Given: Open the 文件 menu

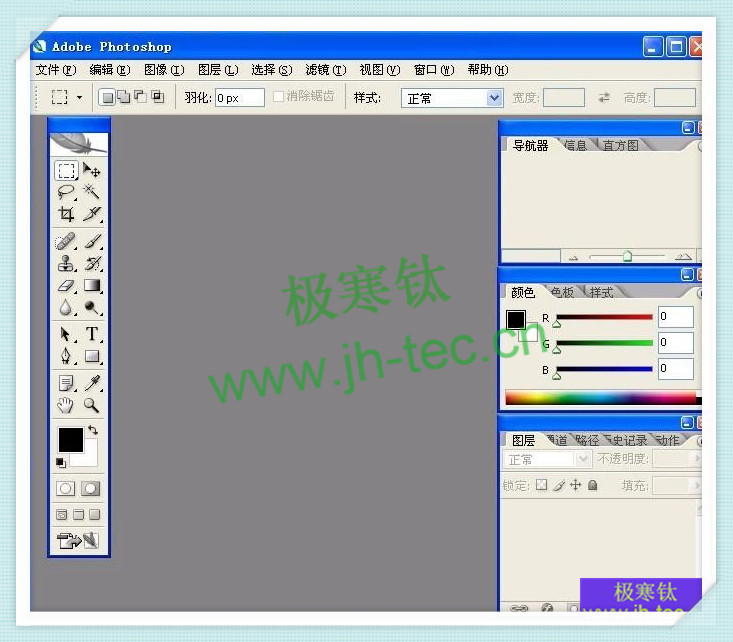Looking at the screenshot, I should [56, 70].
